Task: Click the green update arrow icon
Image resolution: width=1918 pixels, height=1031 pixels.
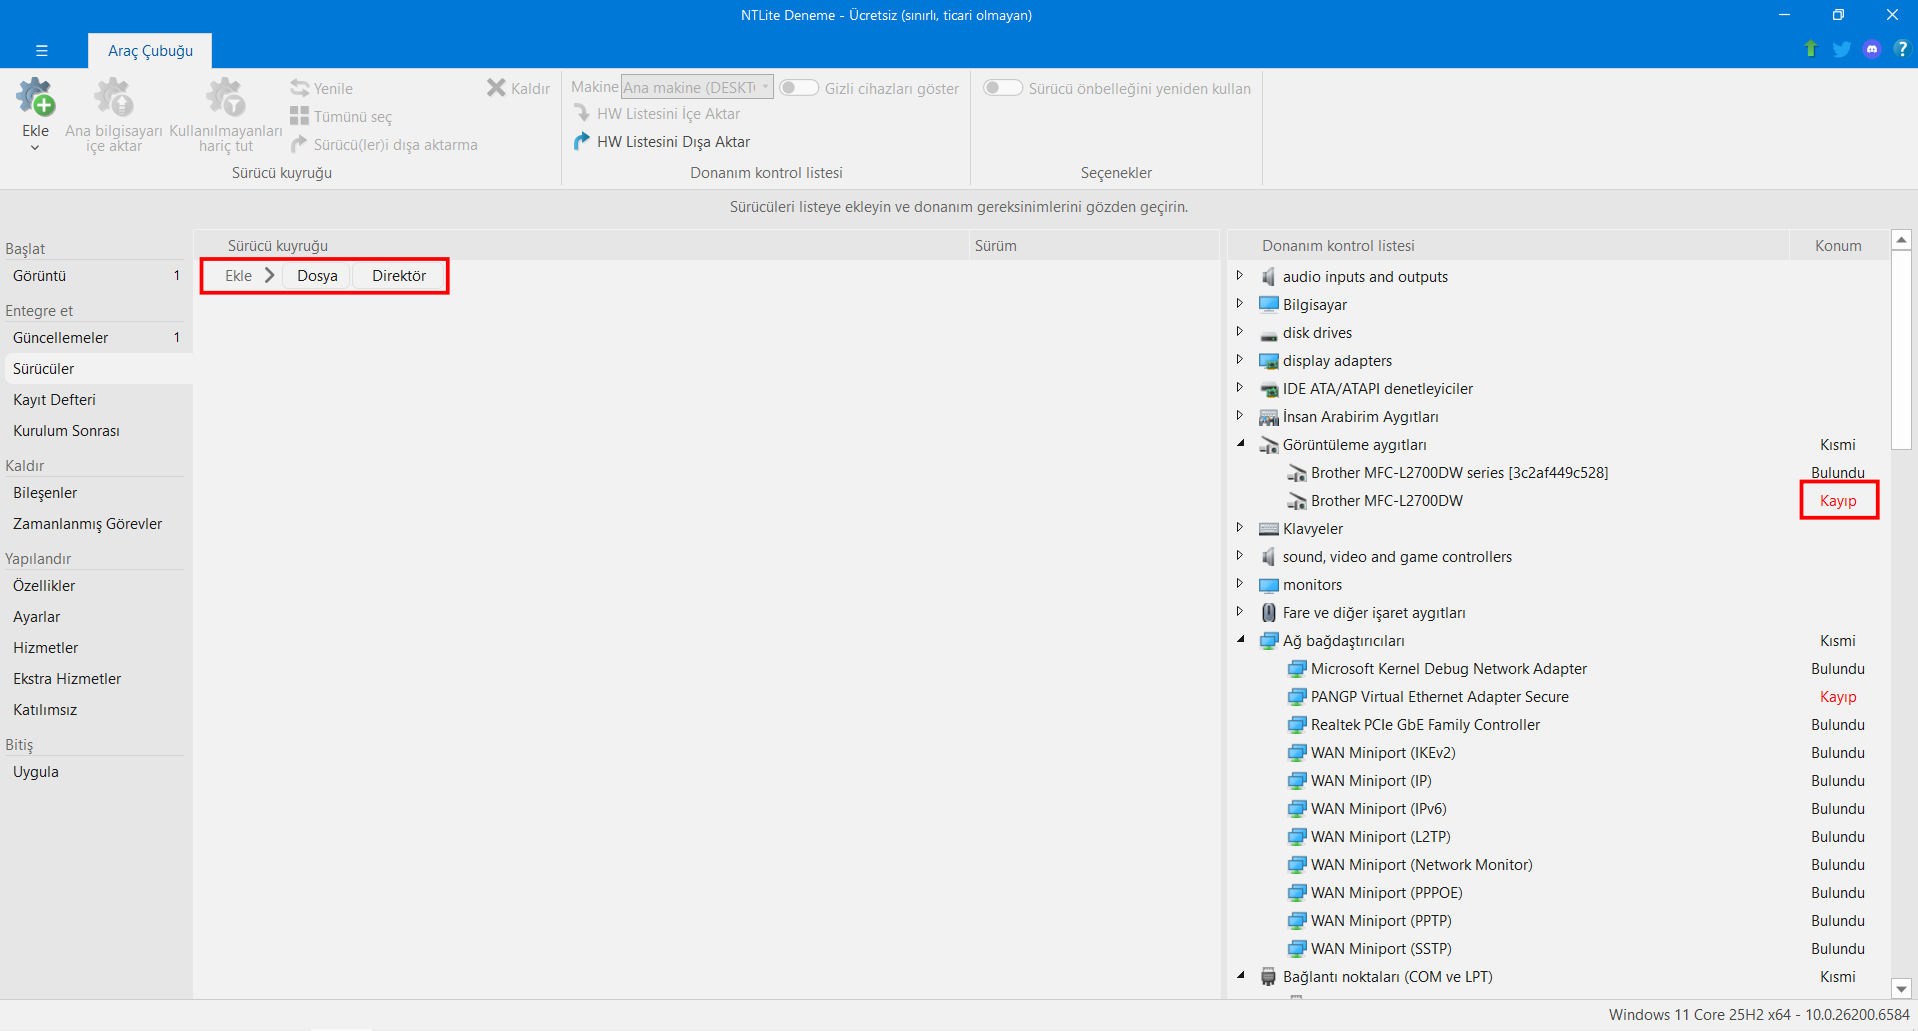Action: 1810,49
